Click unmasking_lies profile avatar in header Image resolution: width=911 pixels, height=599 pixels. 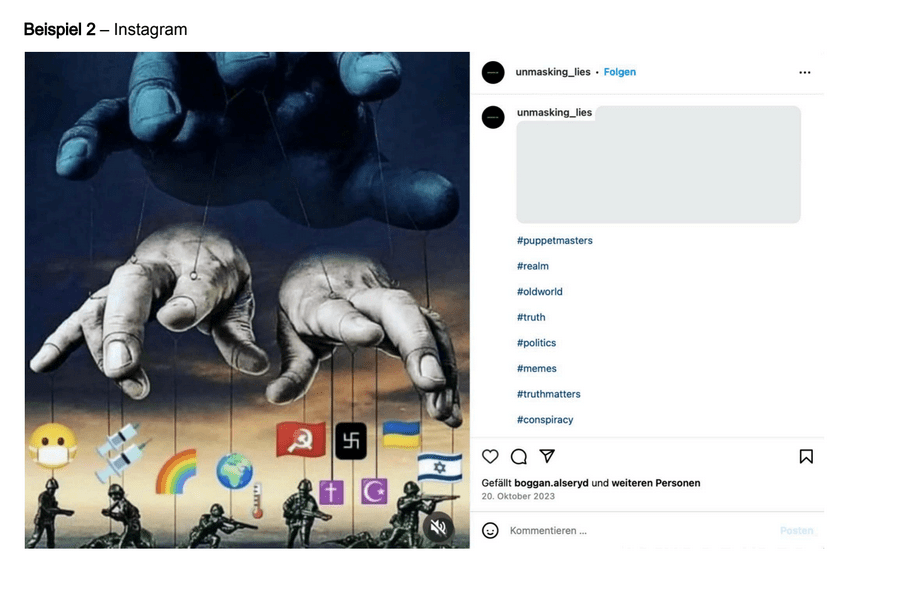(493, 73)
